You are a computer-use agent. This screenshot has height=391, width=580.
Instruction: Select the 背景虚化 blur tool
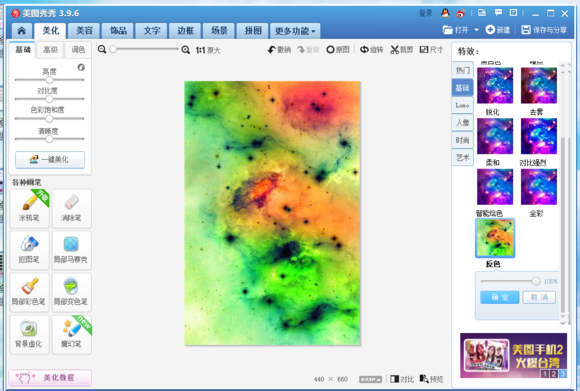pos(29,335)
